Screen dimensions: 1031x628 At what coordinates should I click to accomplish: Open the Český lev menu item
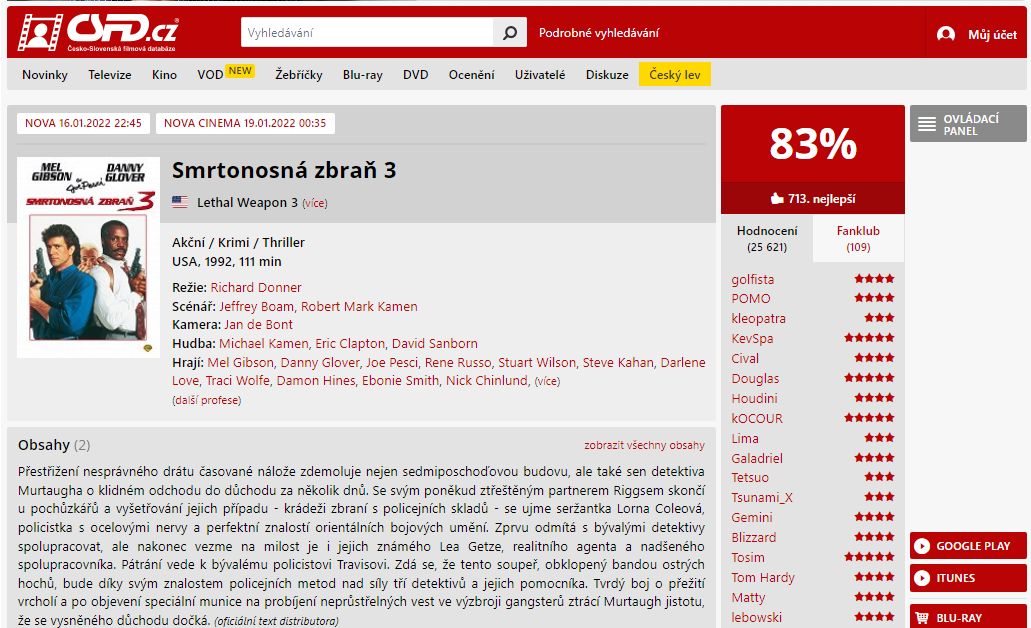point(675,75)
